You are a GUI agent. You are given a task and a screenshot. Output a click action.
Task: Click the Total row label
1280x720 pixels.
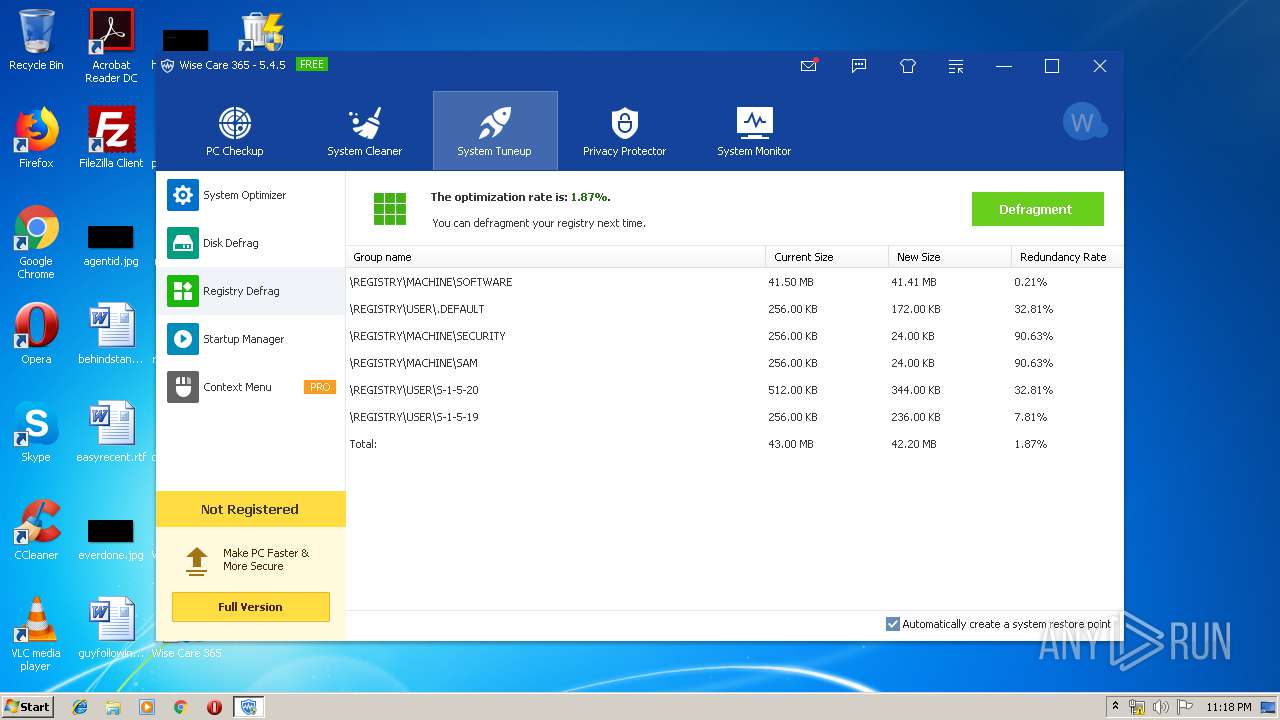363,444
